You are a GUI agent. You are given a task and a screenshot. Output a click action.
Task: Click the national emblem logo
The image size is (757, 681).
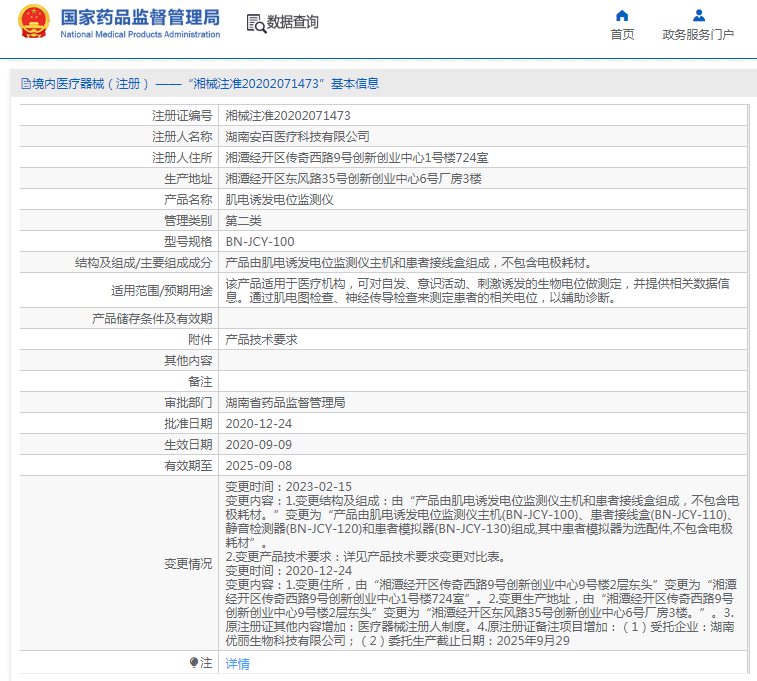[x=33, y=22]
